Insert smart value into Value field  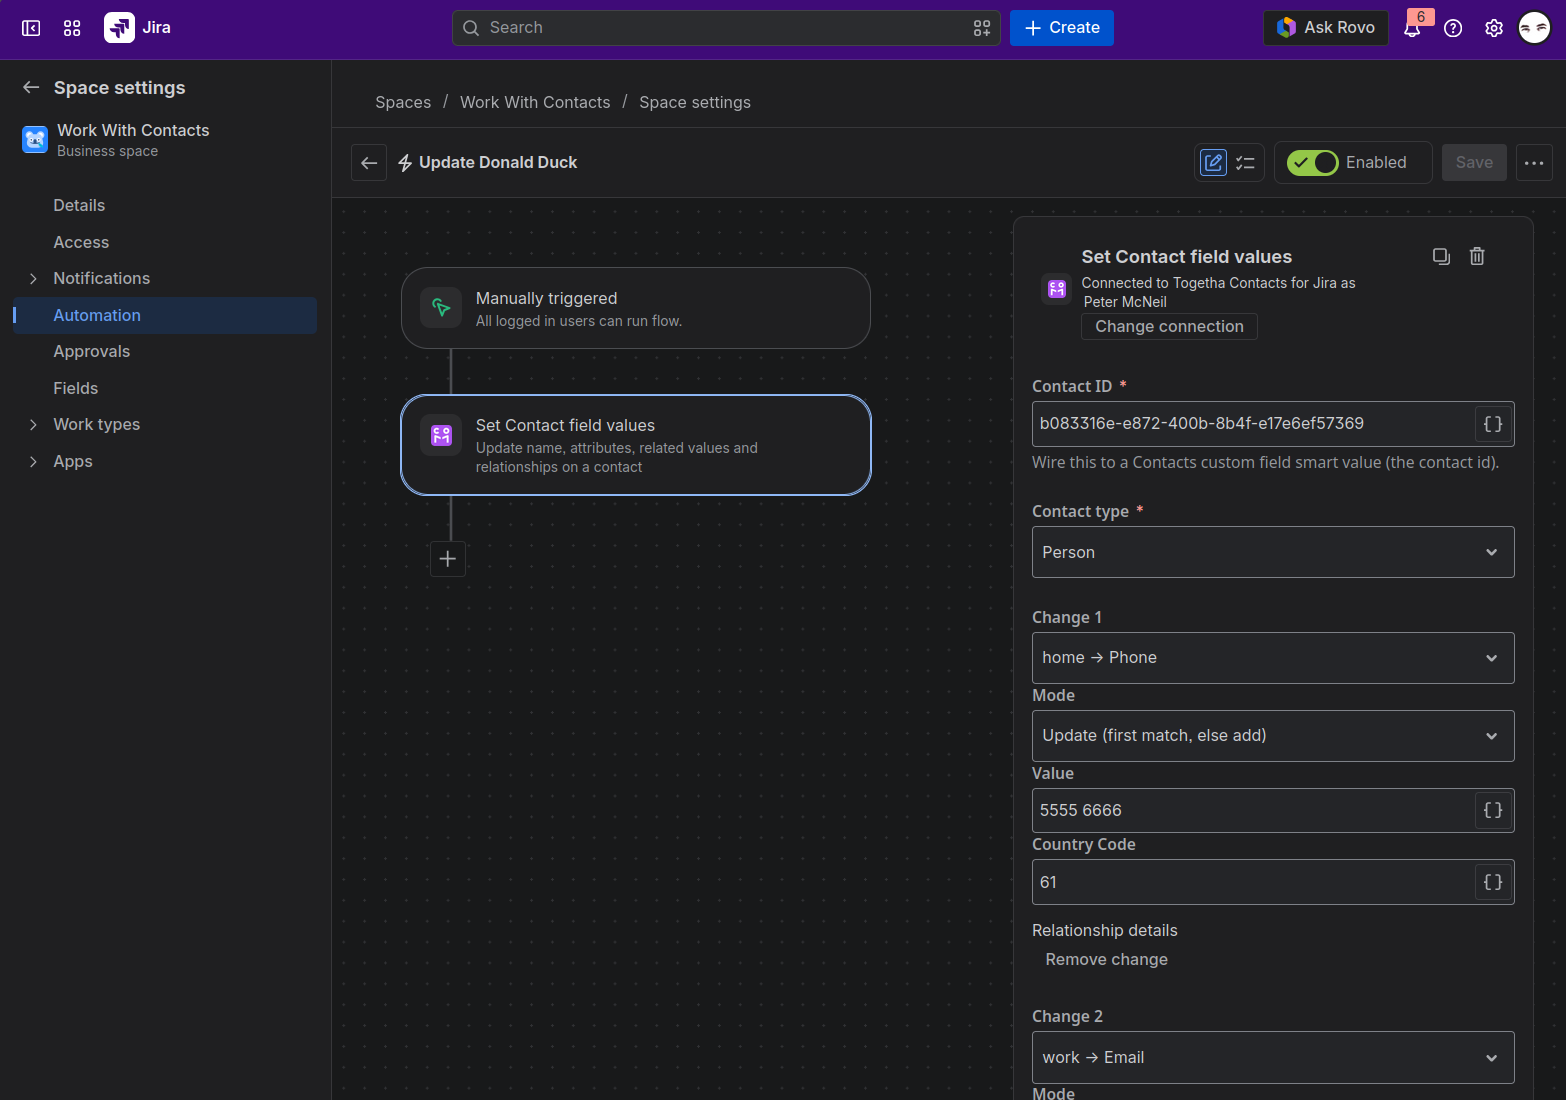[x=1493, y=810]
